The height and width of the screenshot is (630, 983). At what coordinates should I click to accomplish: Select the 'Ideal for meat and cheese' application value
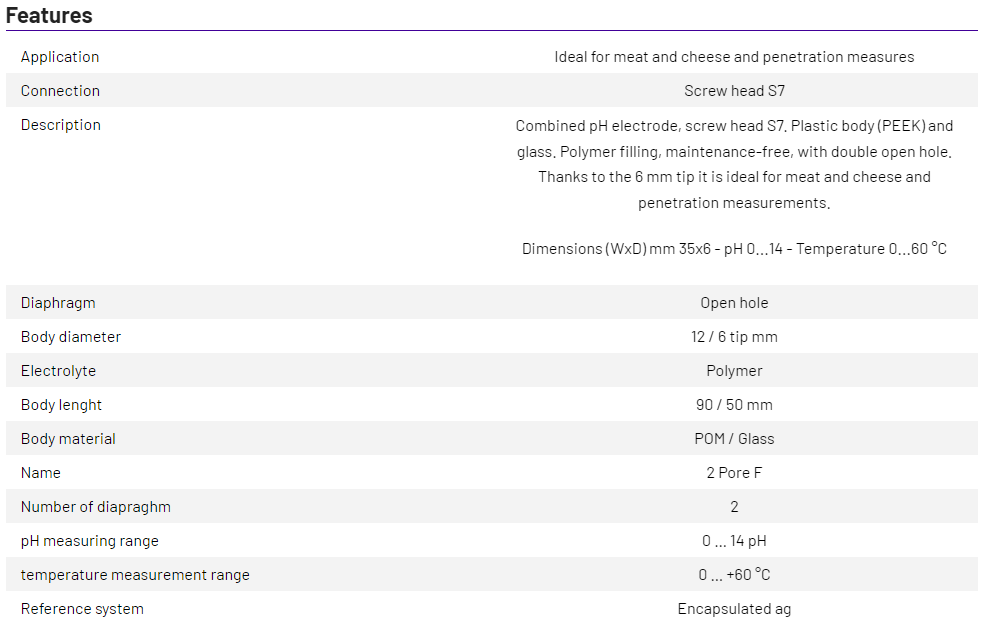[x=734, y=57]
